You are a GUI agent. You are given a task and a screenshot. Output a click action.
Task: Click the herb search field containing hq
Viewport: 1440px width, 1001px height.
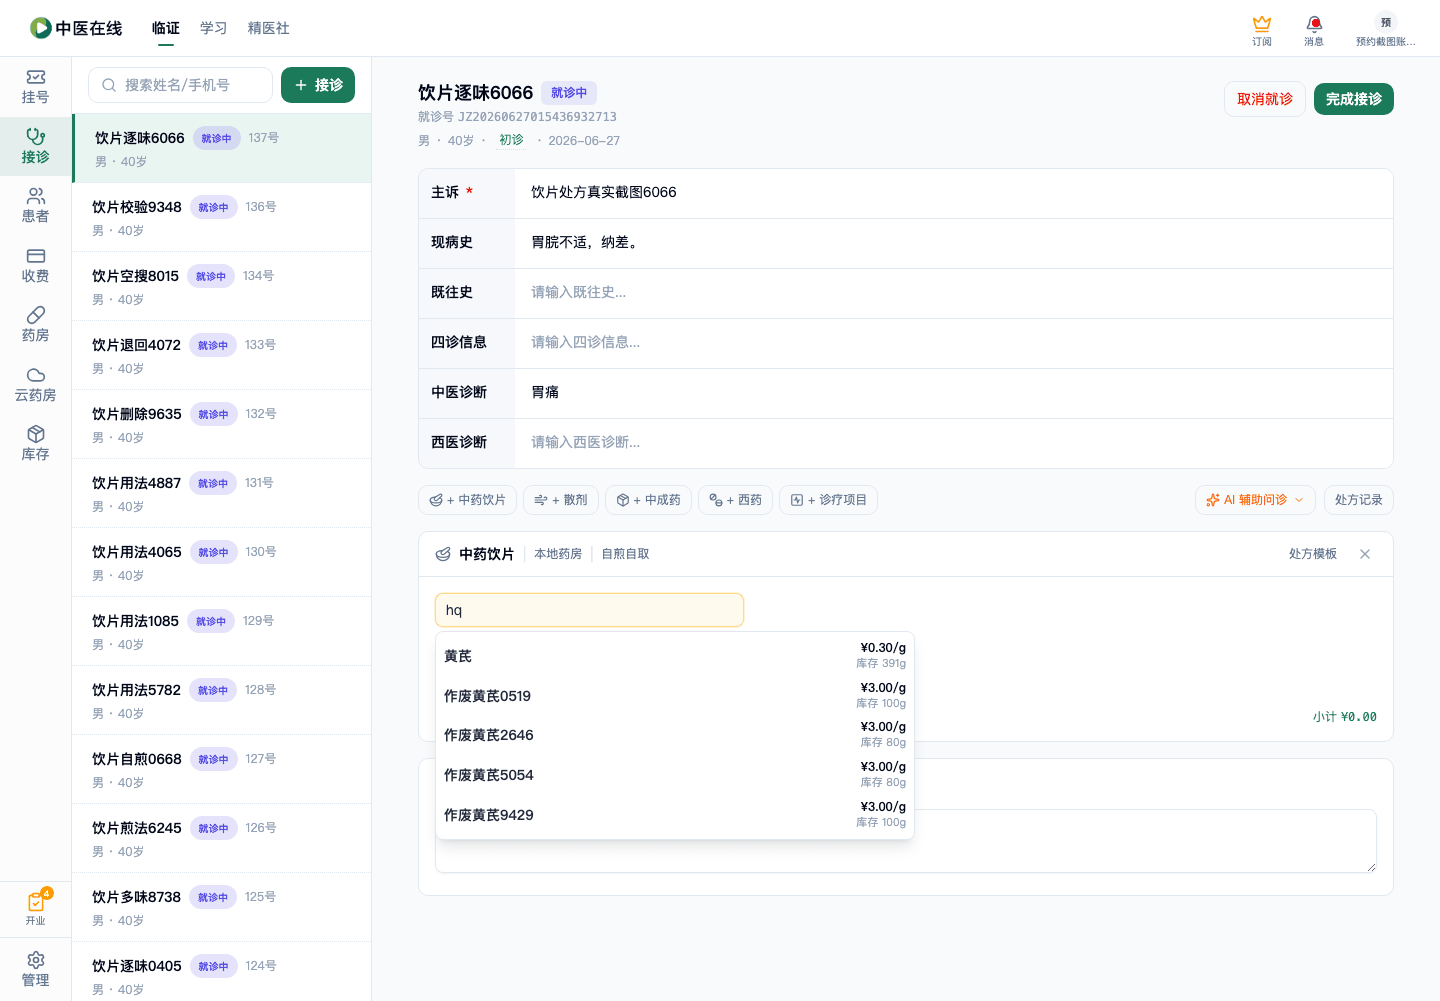pyautogui.click(x=589, y=610)
